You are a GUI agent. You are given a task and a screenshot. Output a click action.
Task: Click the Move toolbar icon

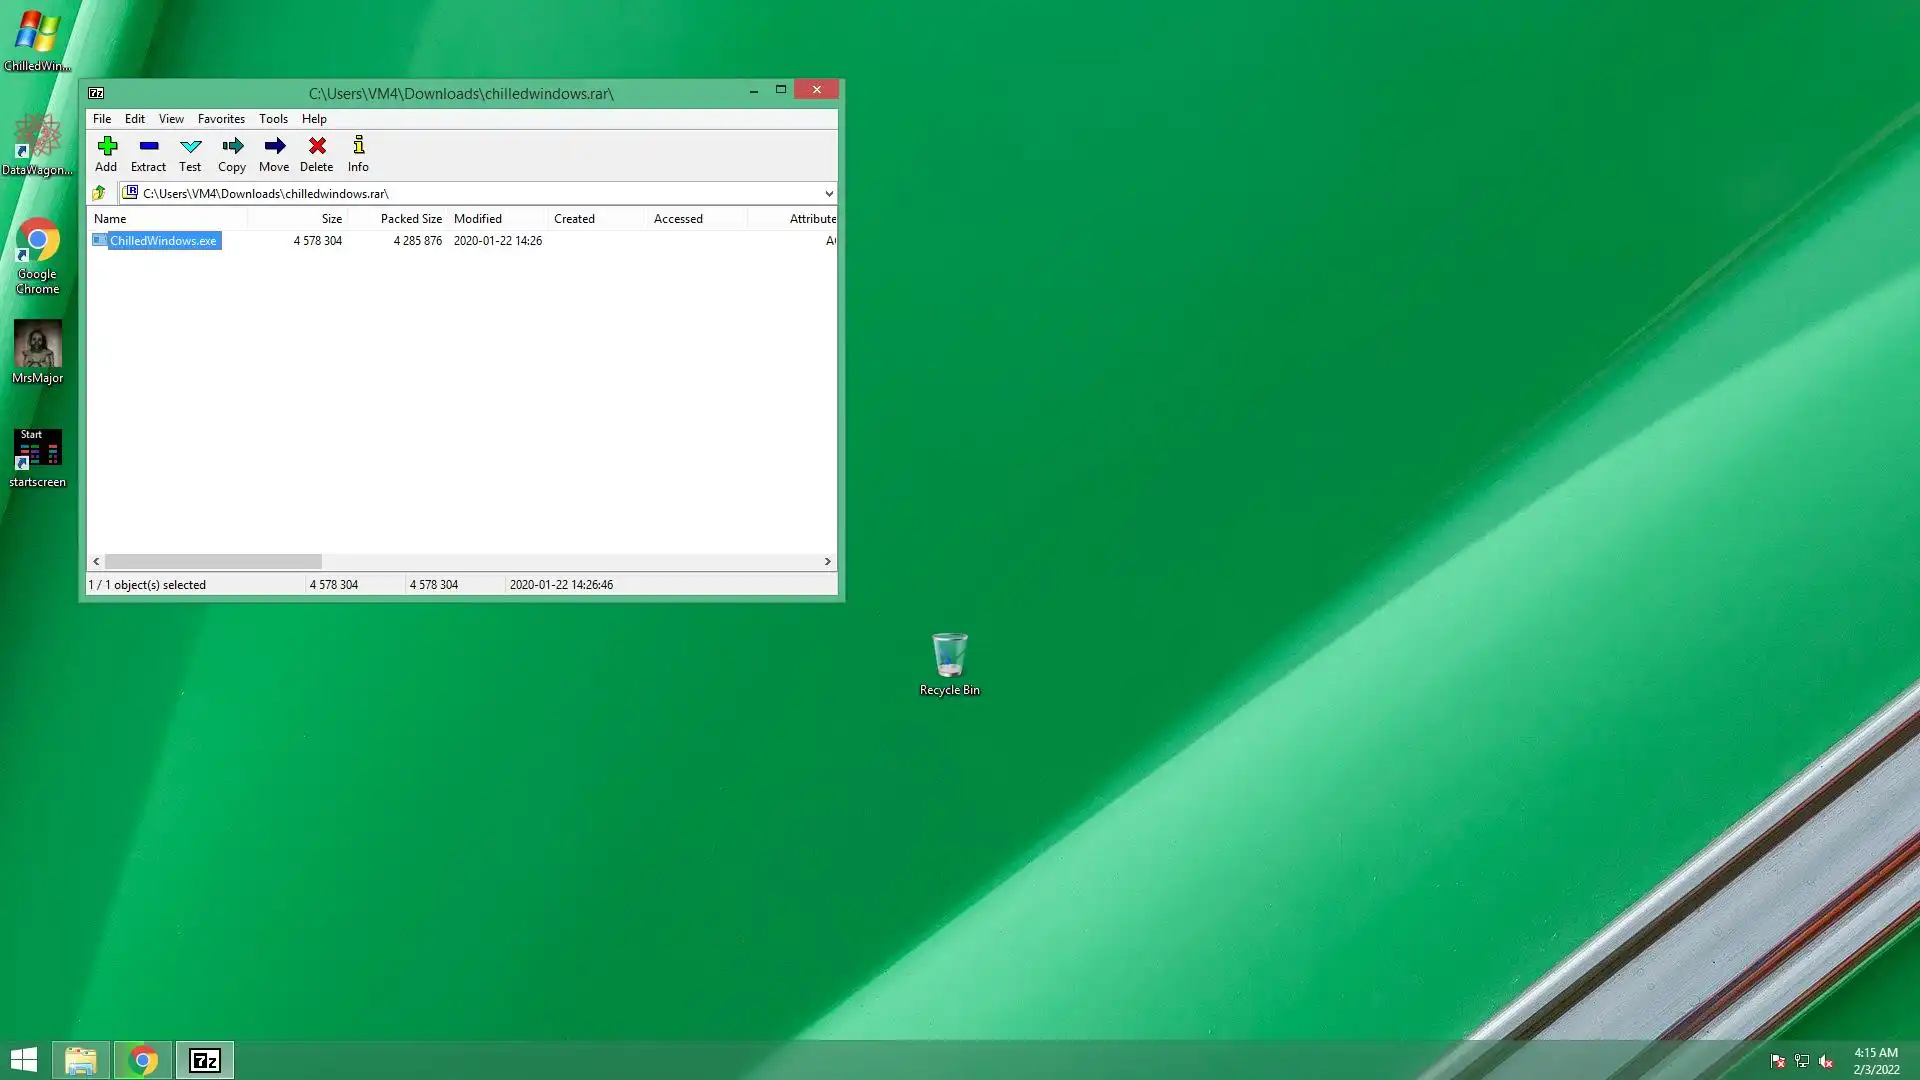(x=274, y=154)
